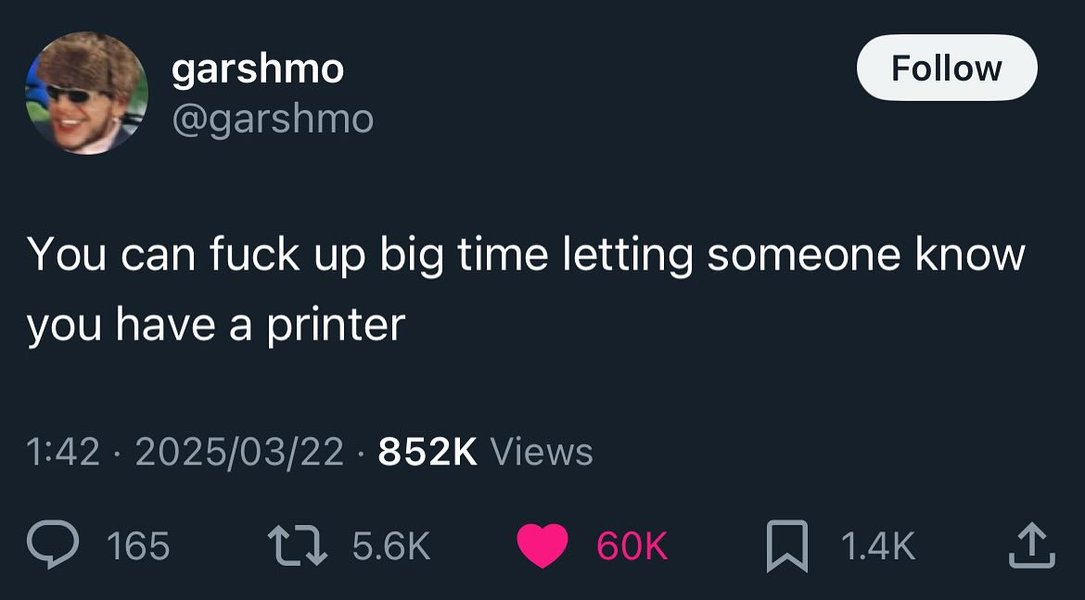Follow the garshmo account

(946, 68)
